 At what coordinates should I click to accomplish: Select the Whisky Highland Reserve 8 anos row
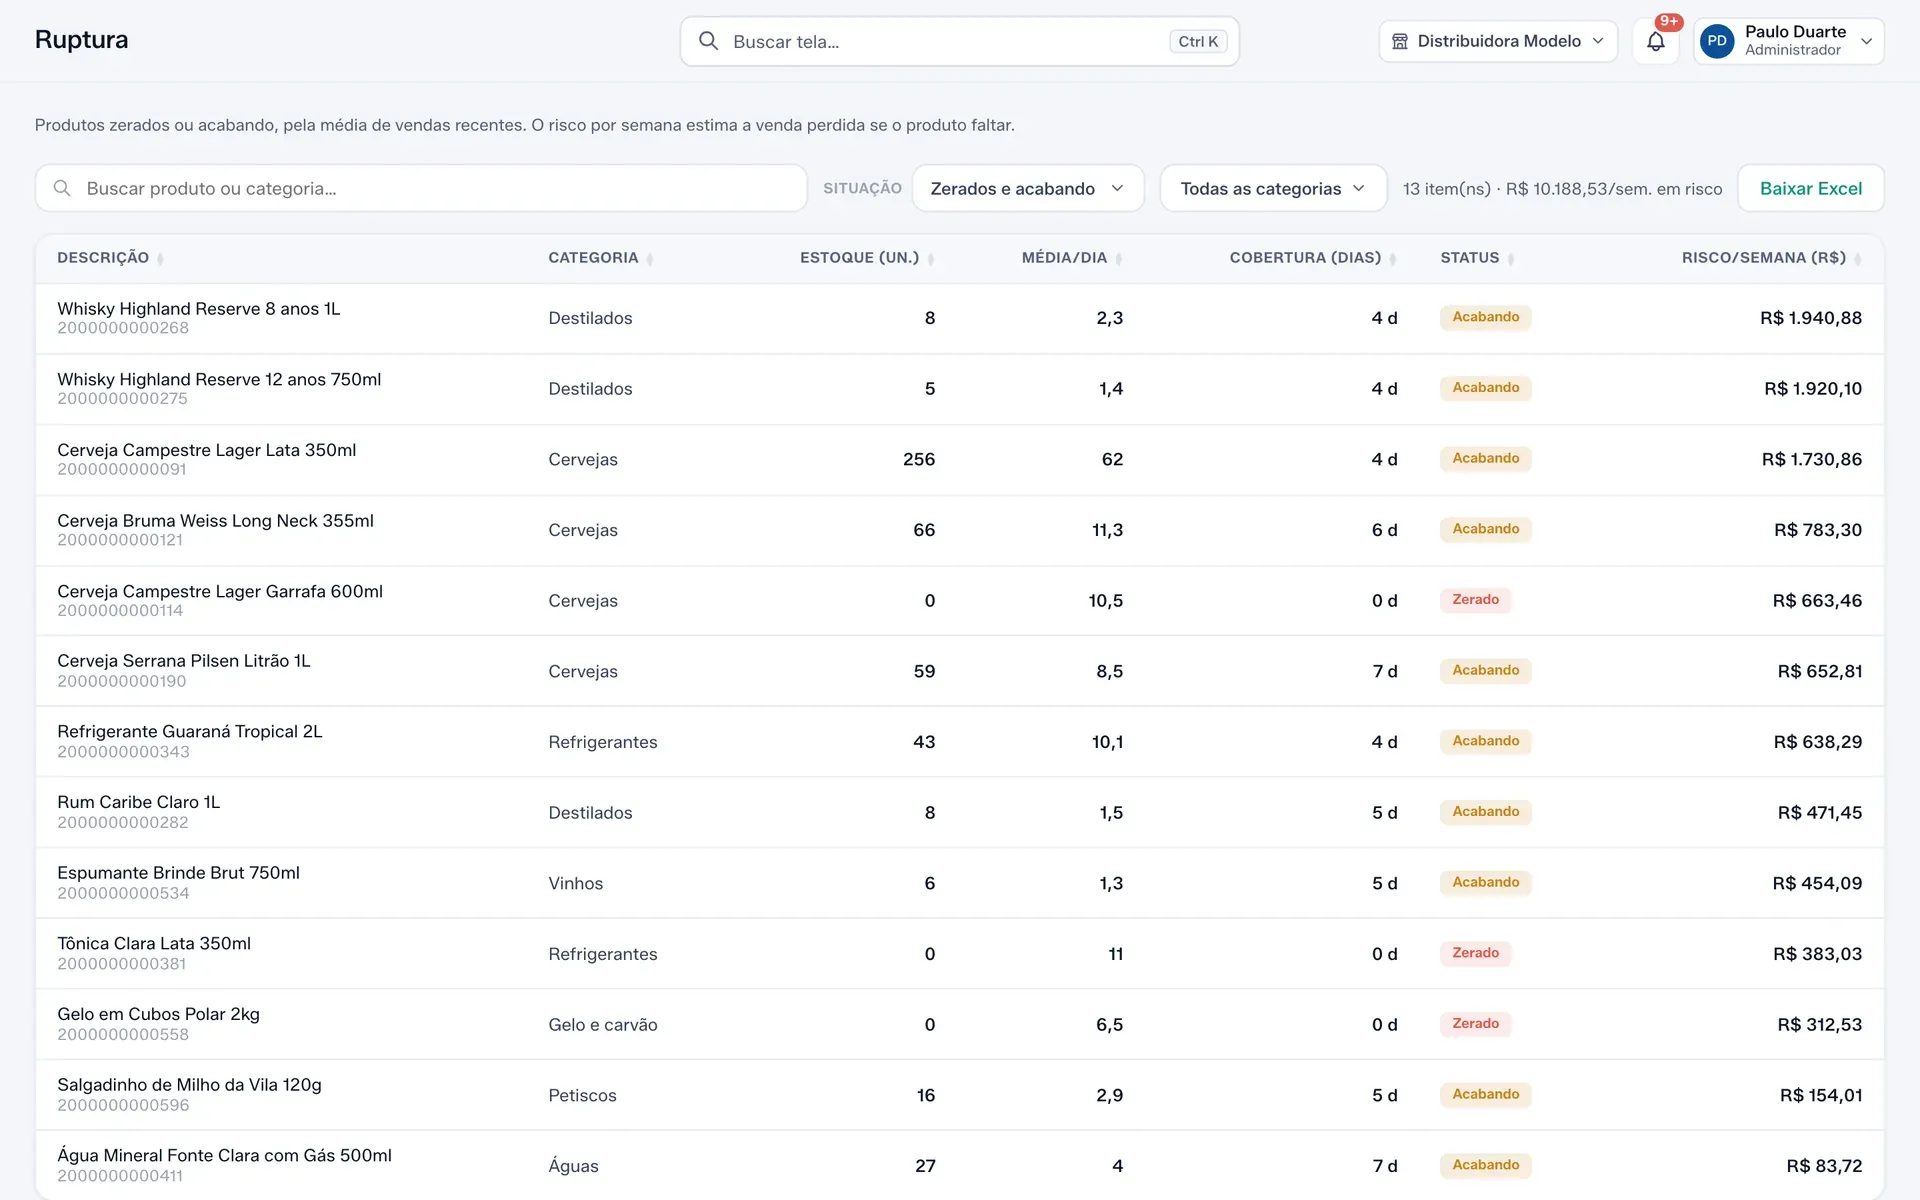tap(960, 318)
